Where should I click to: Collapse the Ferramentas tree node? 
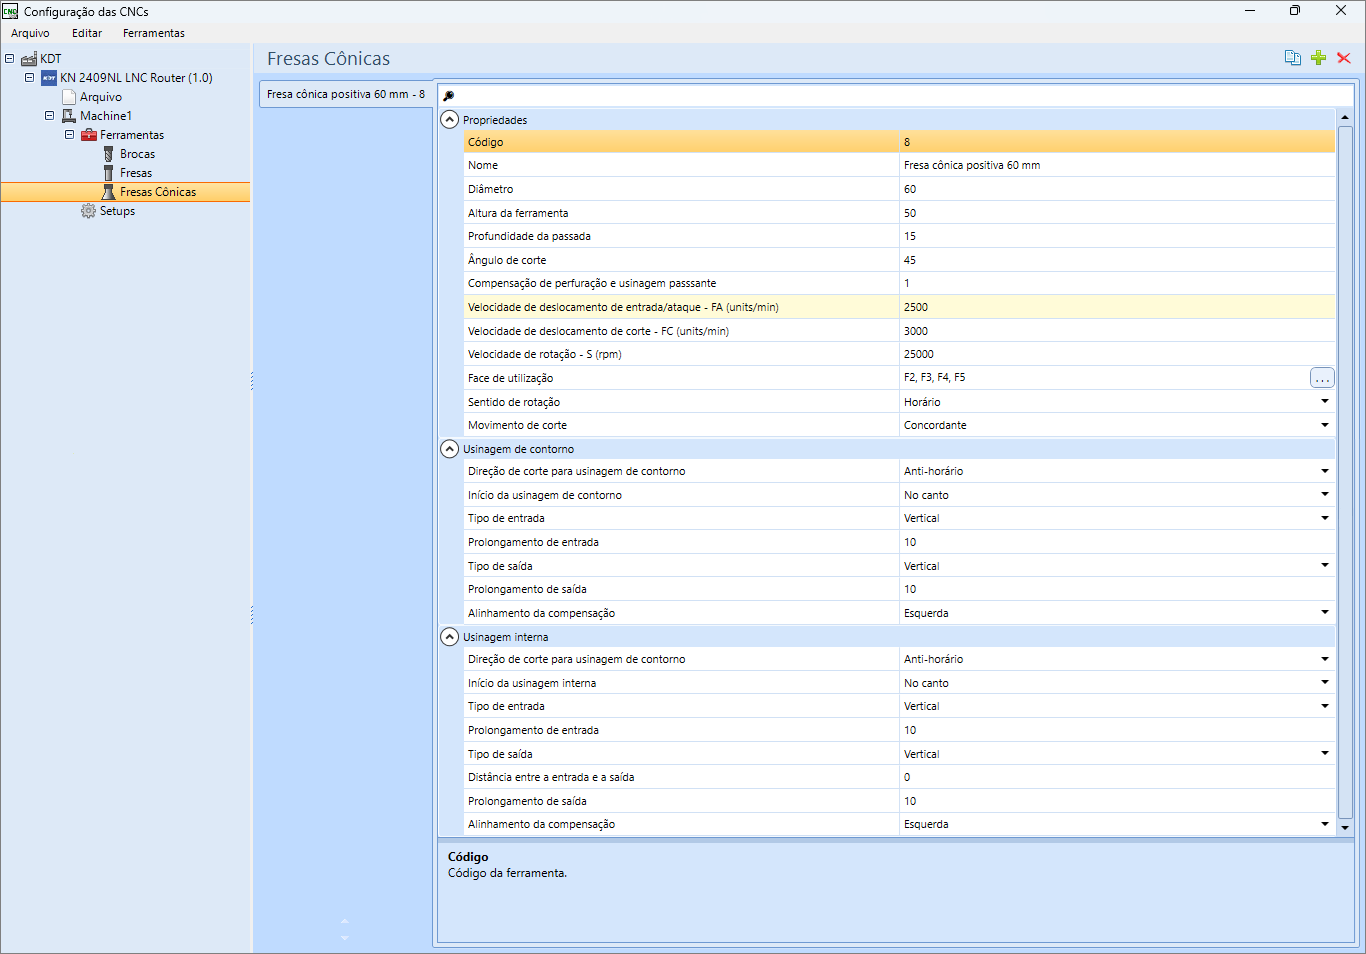69,135
